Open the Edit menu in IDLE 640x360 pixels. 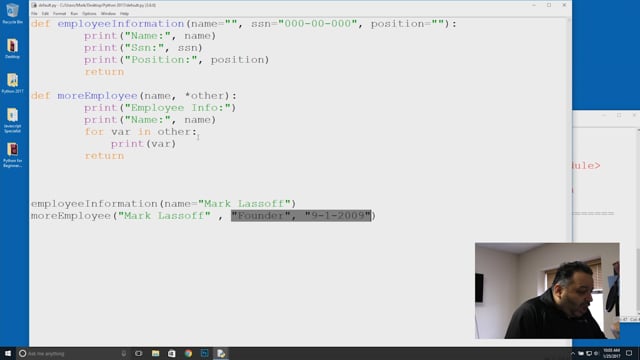click(x=45, y=13)
